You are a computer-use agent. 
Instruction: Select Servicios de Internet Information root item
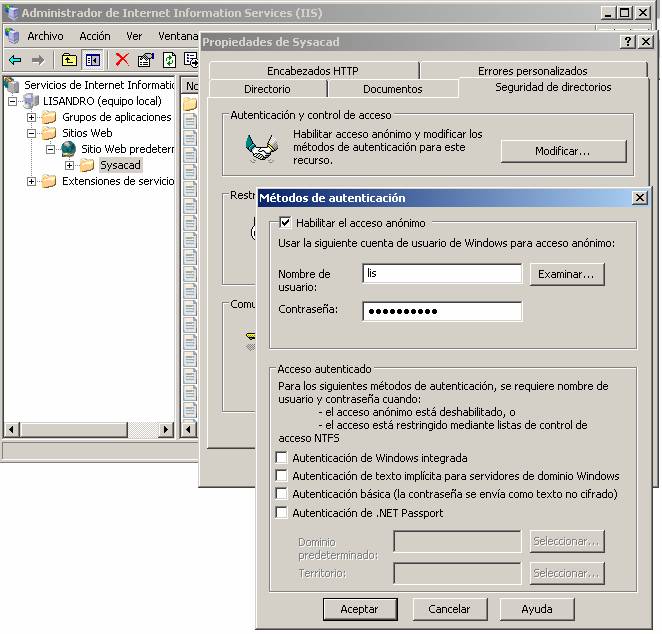[x=99, y=85]
